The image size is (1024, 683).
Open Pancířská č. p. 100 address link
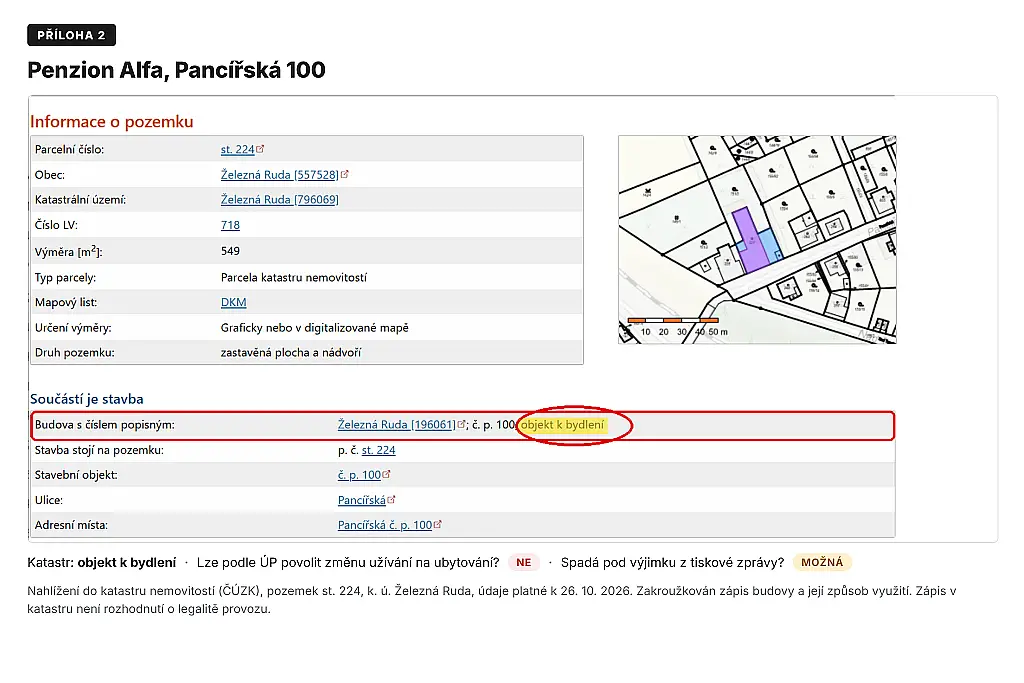tap(385, 525)
